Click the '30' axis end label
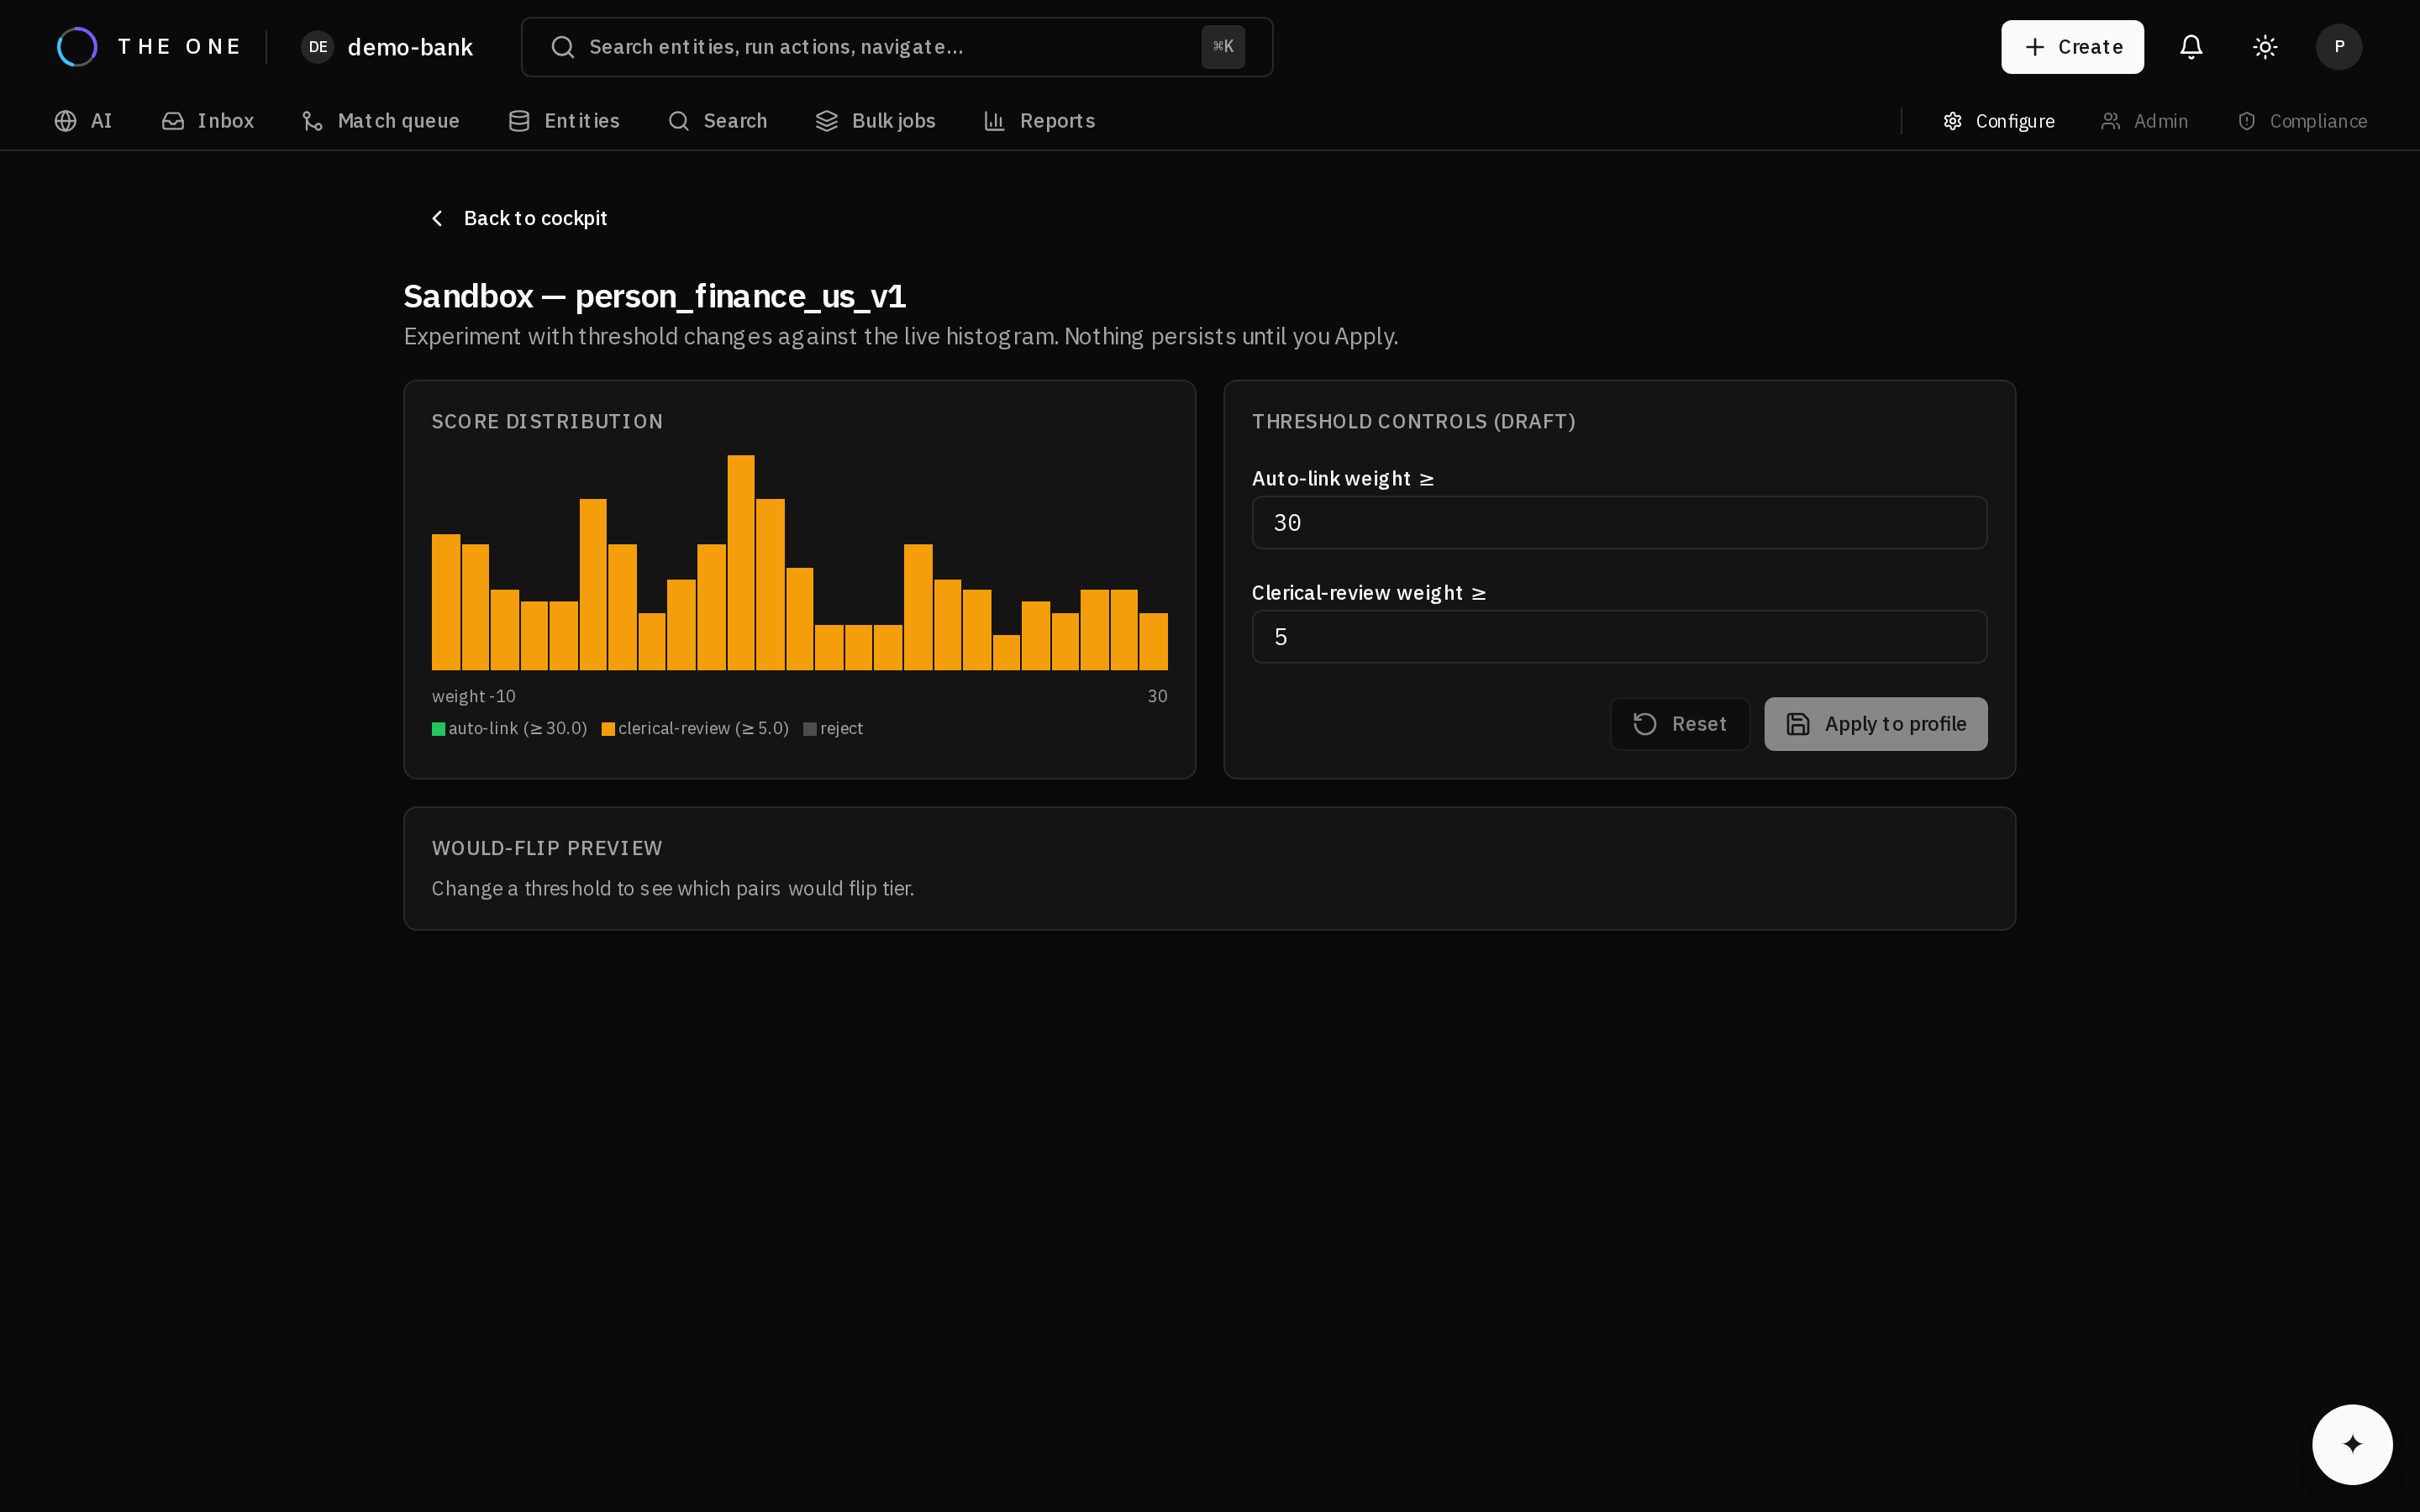This screenshot has width=2420, height=1512. coord(1157,696)
